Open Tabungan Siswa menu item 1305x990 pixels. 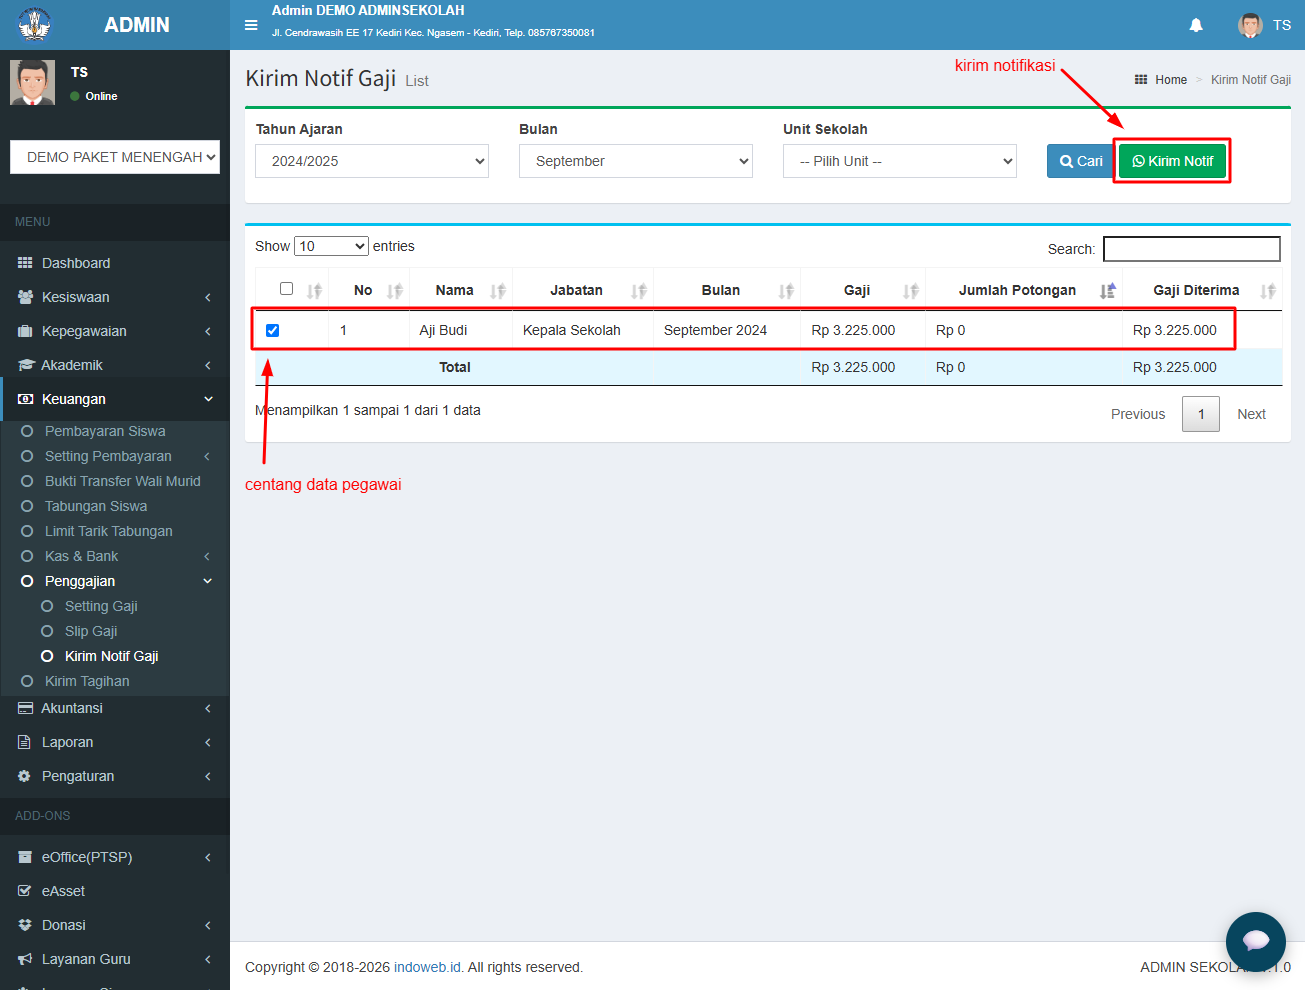point(96,506)
